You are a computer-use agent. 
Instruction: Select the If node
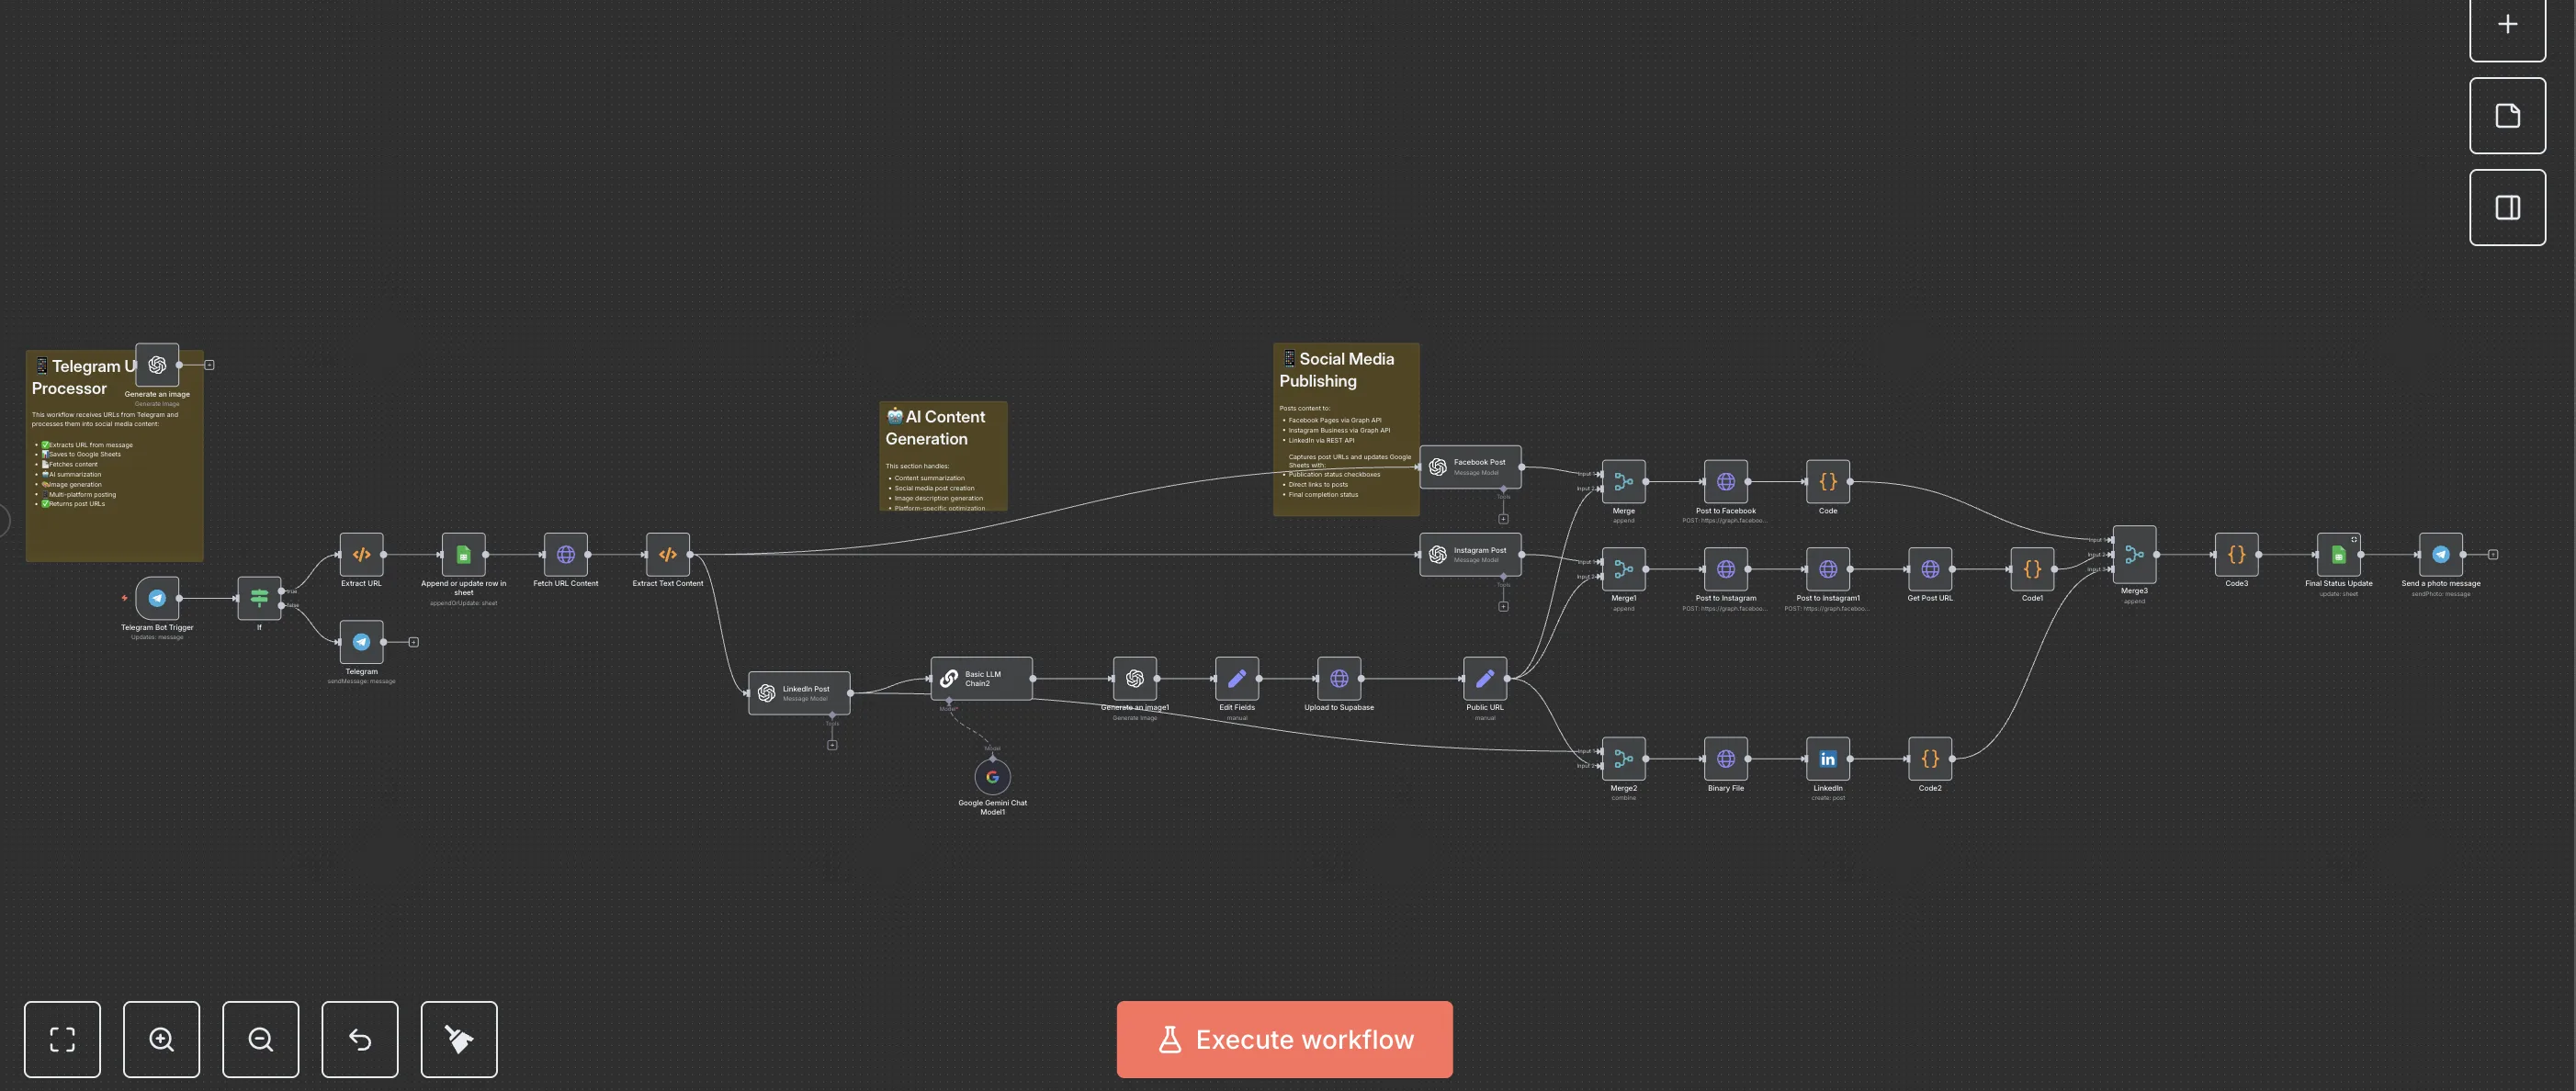tap(259, 598)
